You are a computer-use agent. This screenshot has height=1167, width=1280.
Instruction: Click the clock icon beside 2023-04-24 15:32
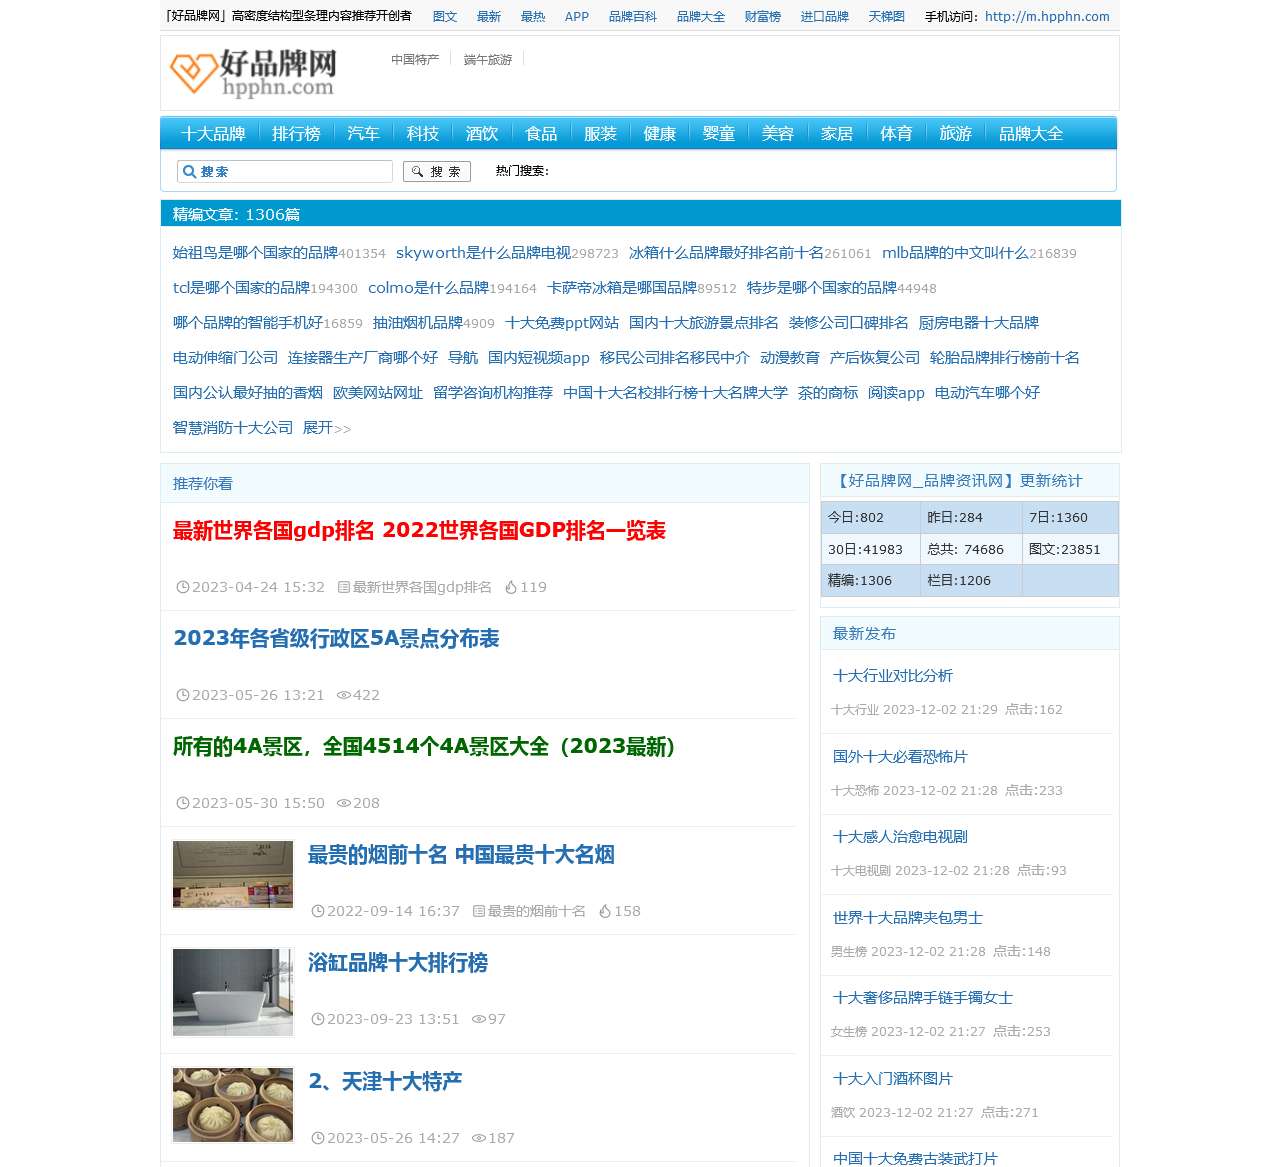[183, 587]
